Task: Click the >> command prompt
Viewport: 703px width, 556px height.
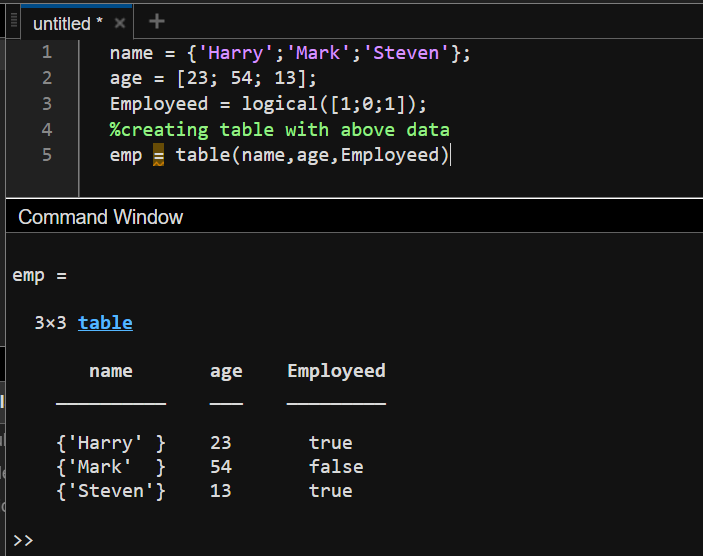Action: click(x=23, y=540)
